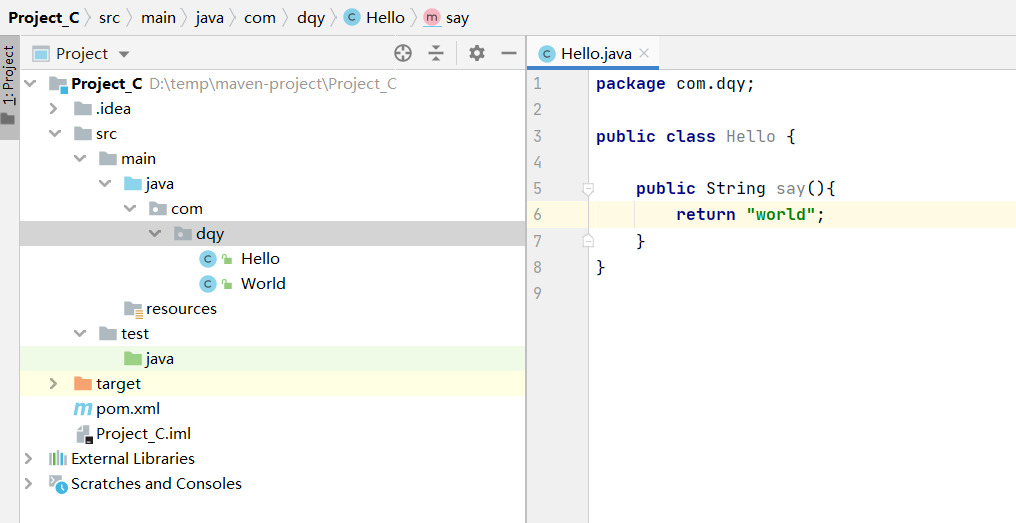
Task: Close the Hello.java tab
Action: tap(644, 53)
